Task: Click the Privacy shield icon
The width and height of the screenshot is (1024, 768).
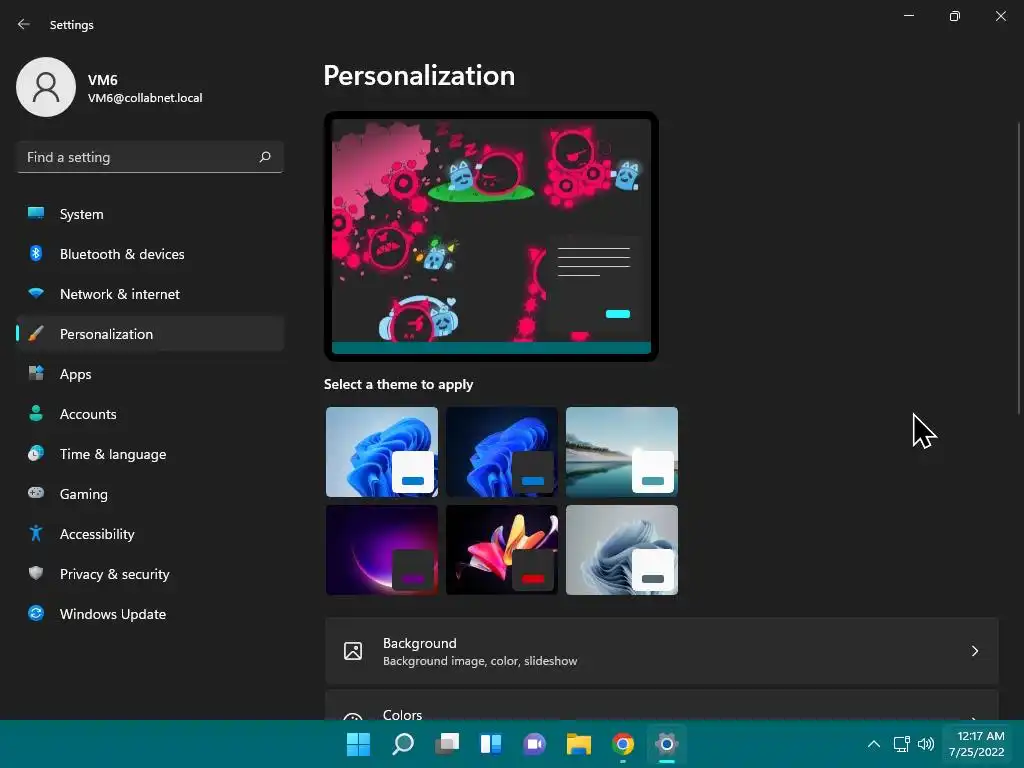Action: [x=36, y=573]
